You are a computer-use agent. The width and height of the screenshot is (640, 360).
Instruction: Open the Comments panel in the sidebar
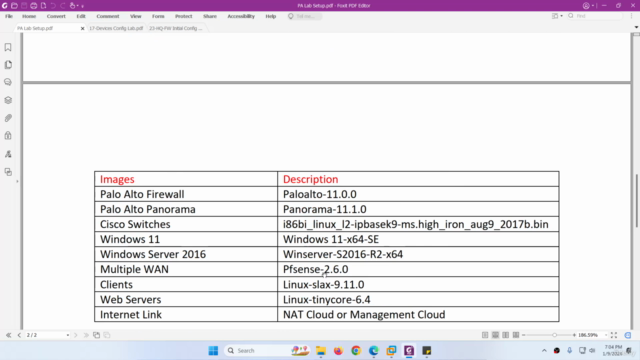[x=8, y=82]
